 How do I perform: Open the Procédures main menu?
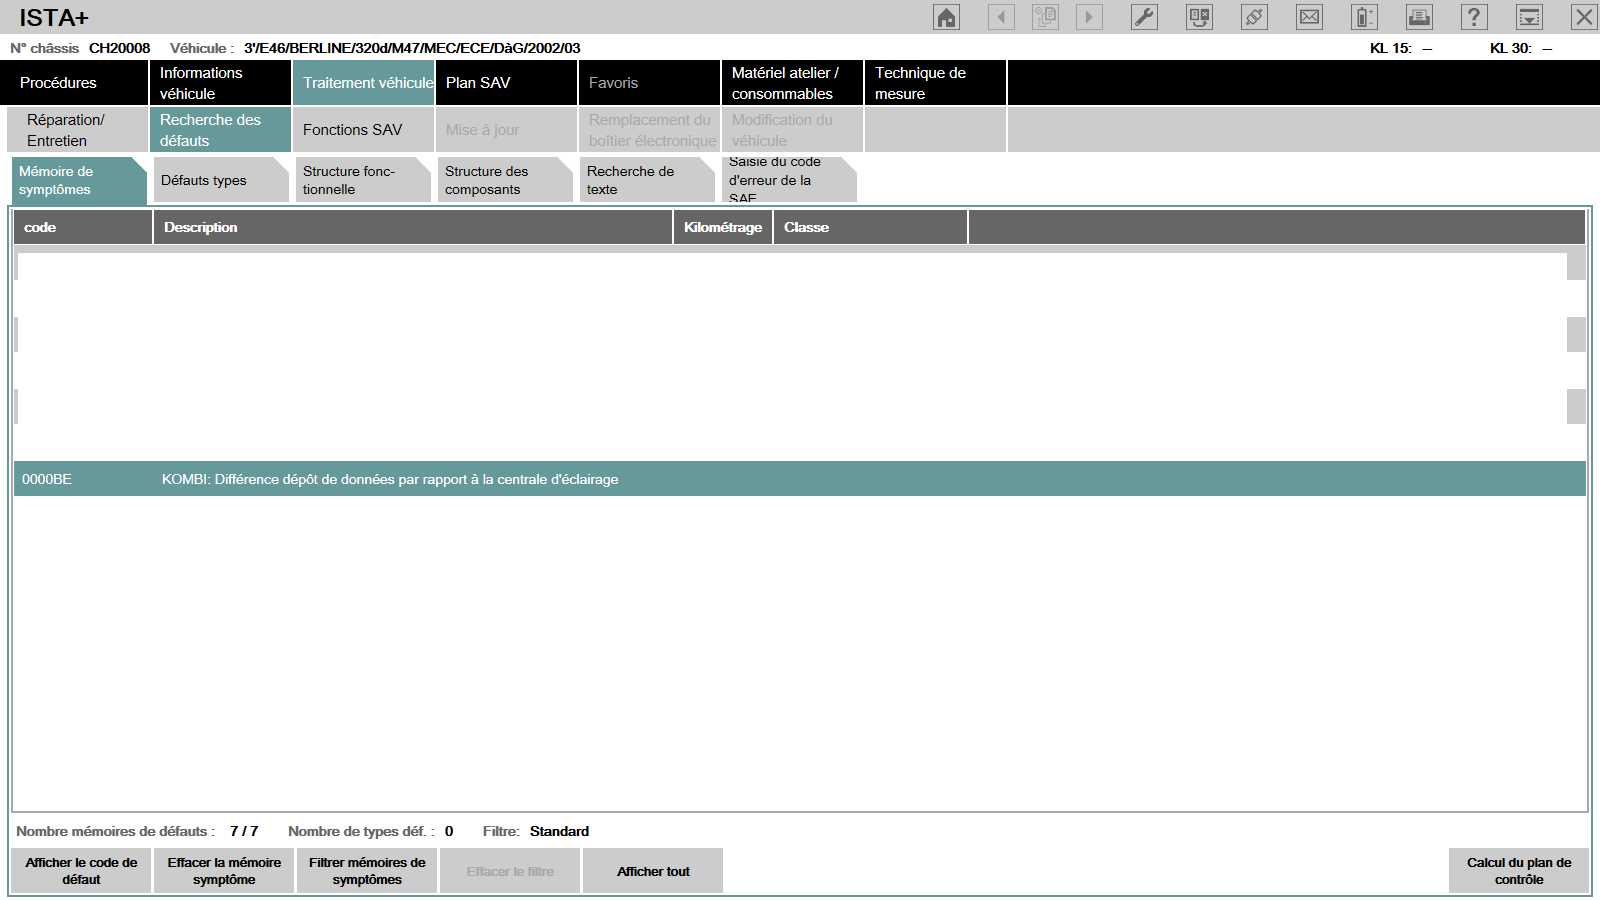[75, 83]
